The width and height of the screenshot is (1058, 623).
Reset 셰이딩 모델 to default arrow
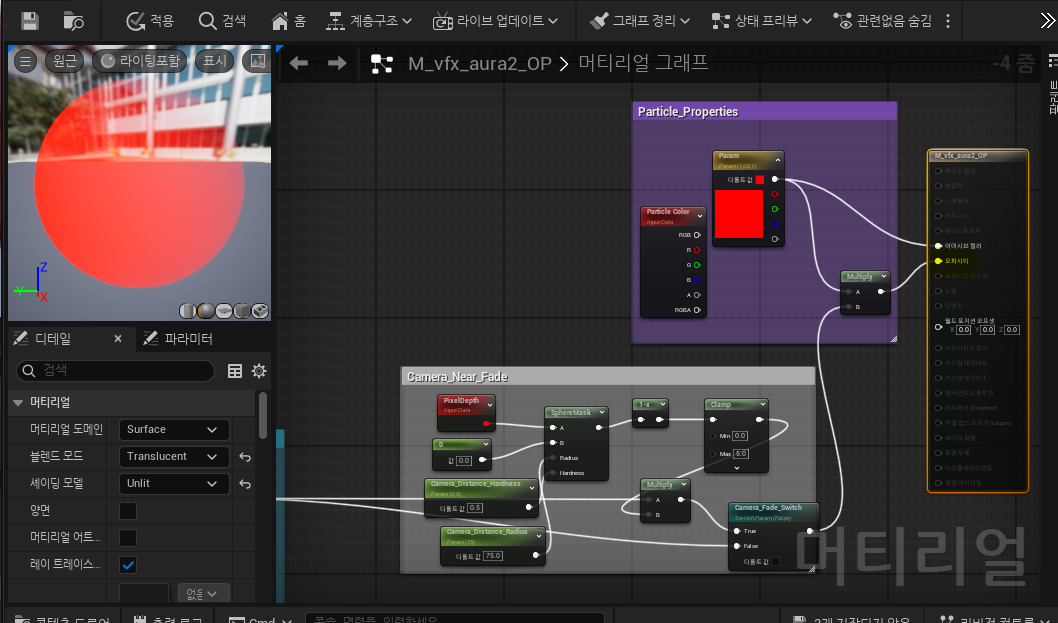click(x=245, y=484)
